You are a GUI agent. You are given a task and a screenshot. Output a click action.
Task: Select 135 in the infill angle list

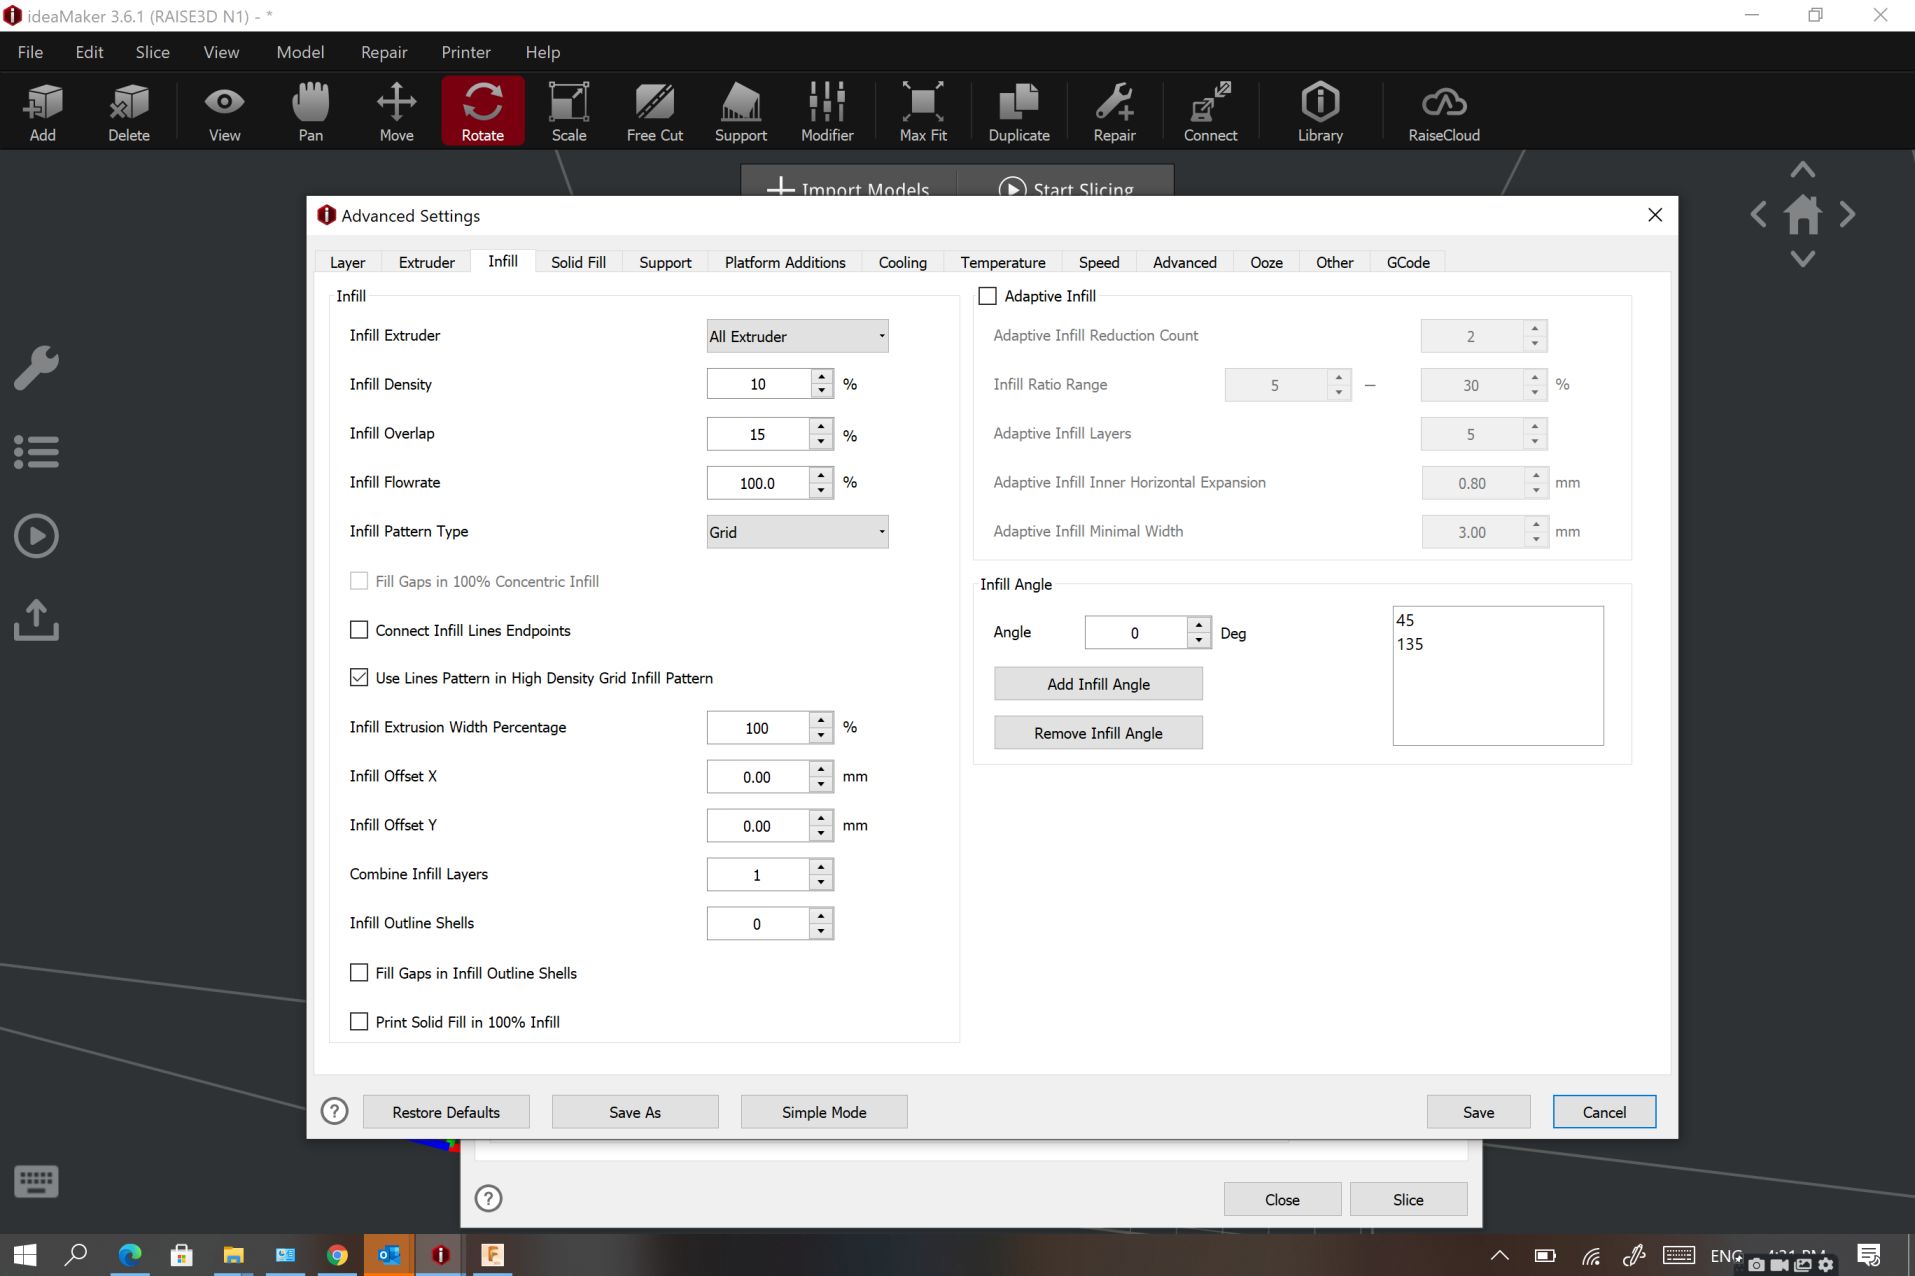tap(1410, 644)
